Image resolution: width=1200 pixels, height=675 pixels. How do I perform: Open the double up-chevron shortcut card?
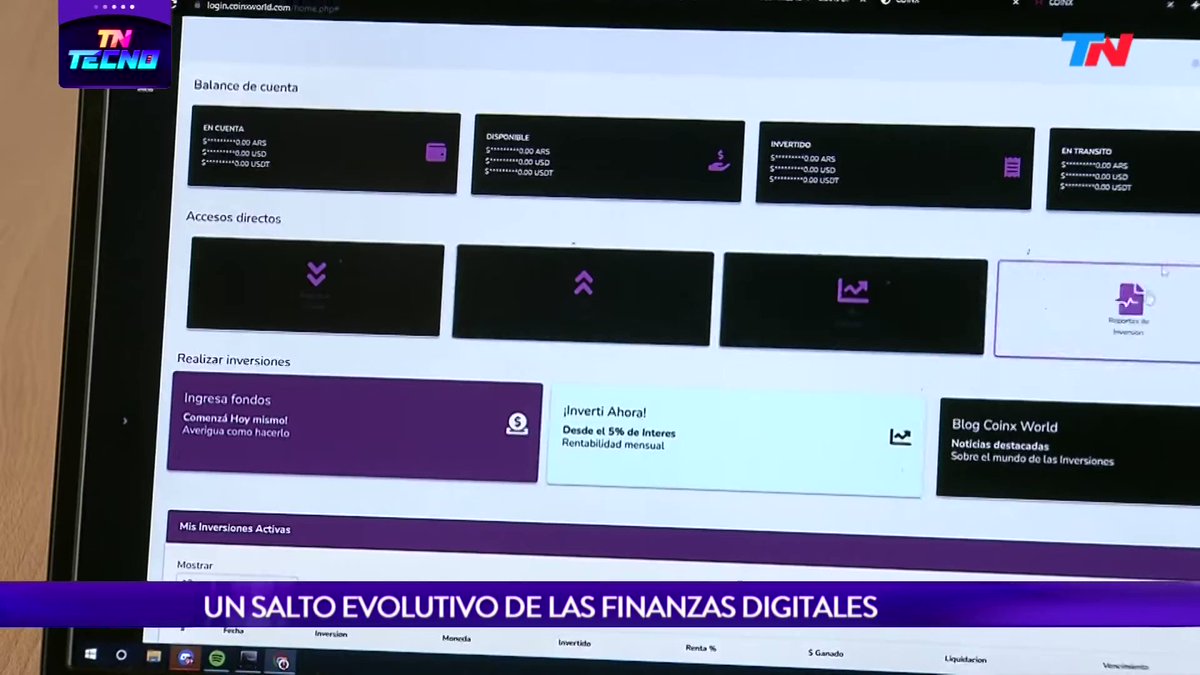(x=583, y=295)
